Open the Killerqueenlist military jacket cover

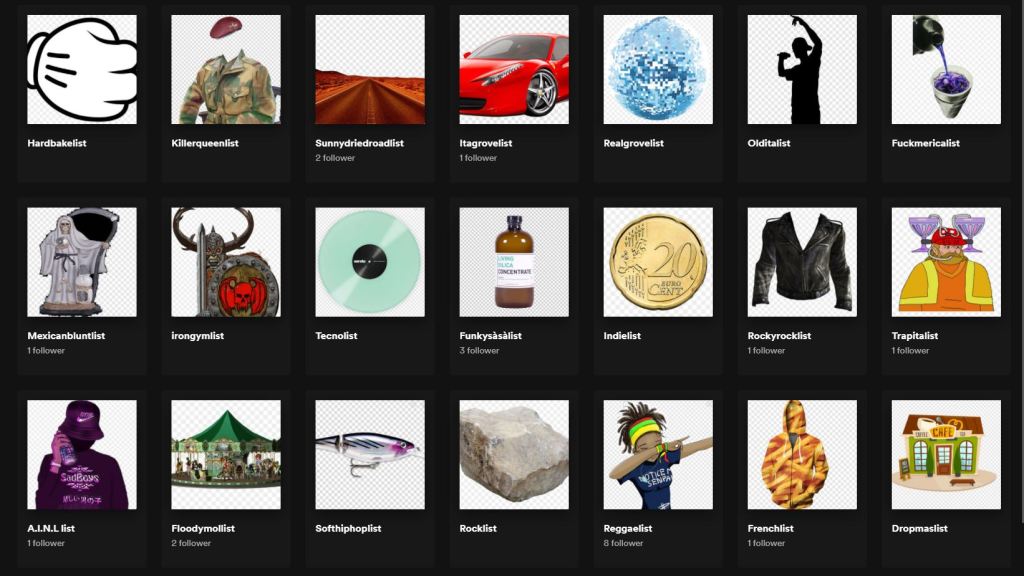coord(226,69)
